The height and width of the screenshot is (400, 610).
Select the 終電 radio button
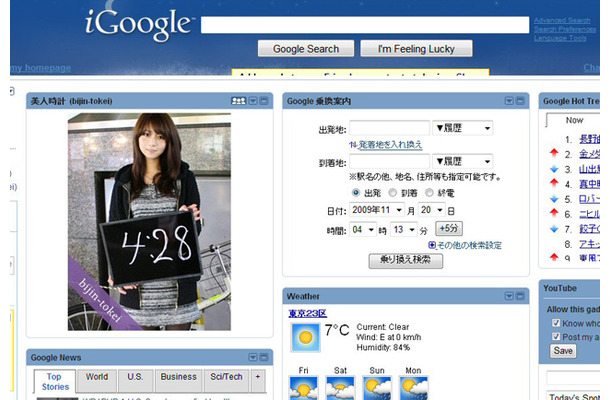[429, 193]
